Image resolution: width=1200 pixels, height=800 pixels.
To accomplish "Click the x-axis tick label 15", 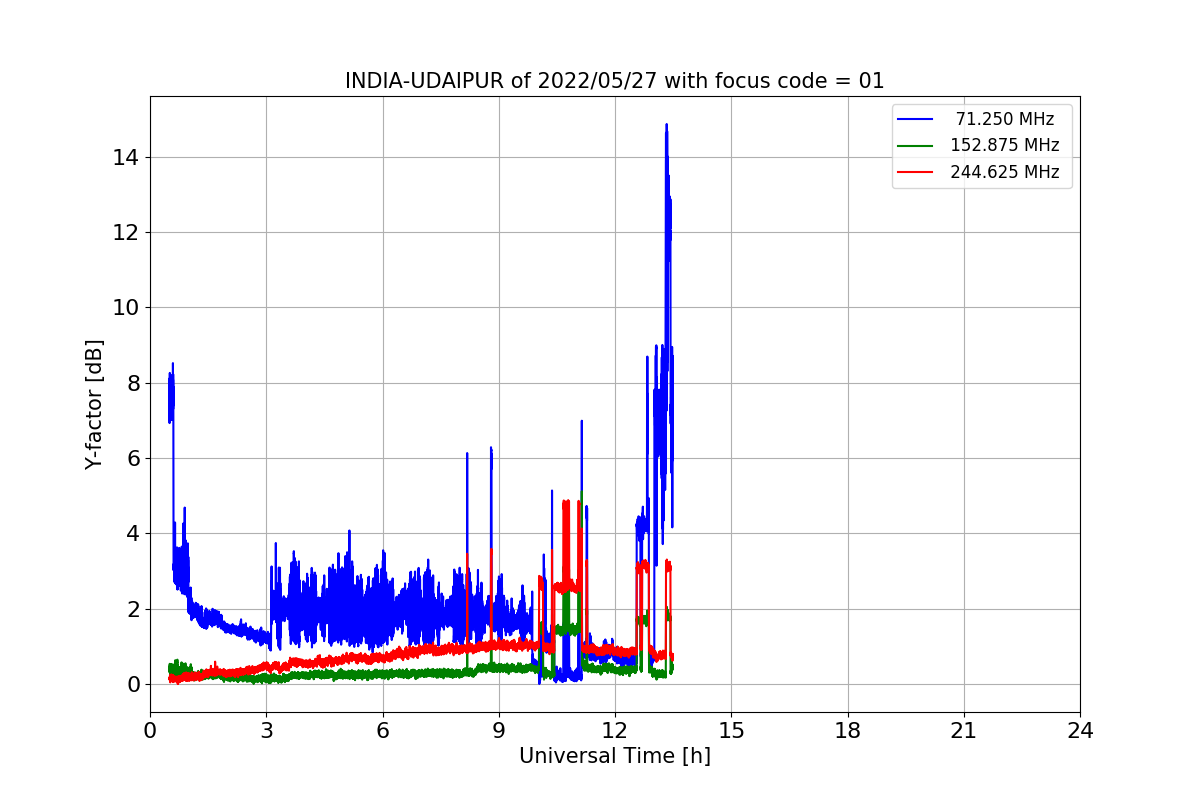I will click(x=731, y=731).
